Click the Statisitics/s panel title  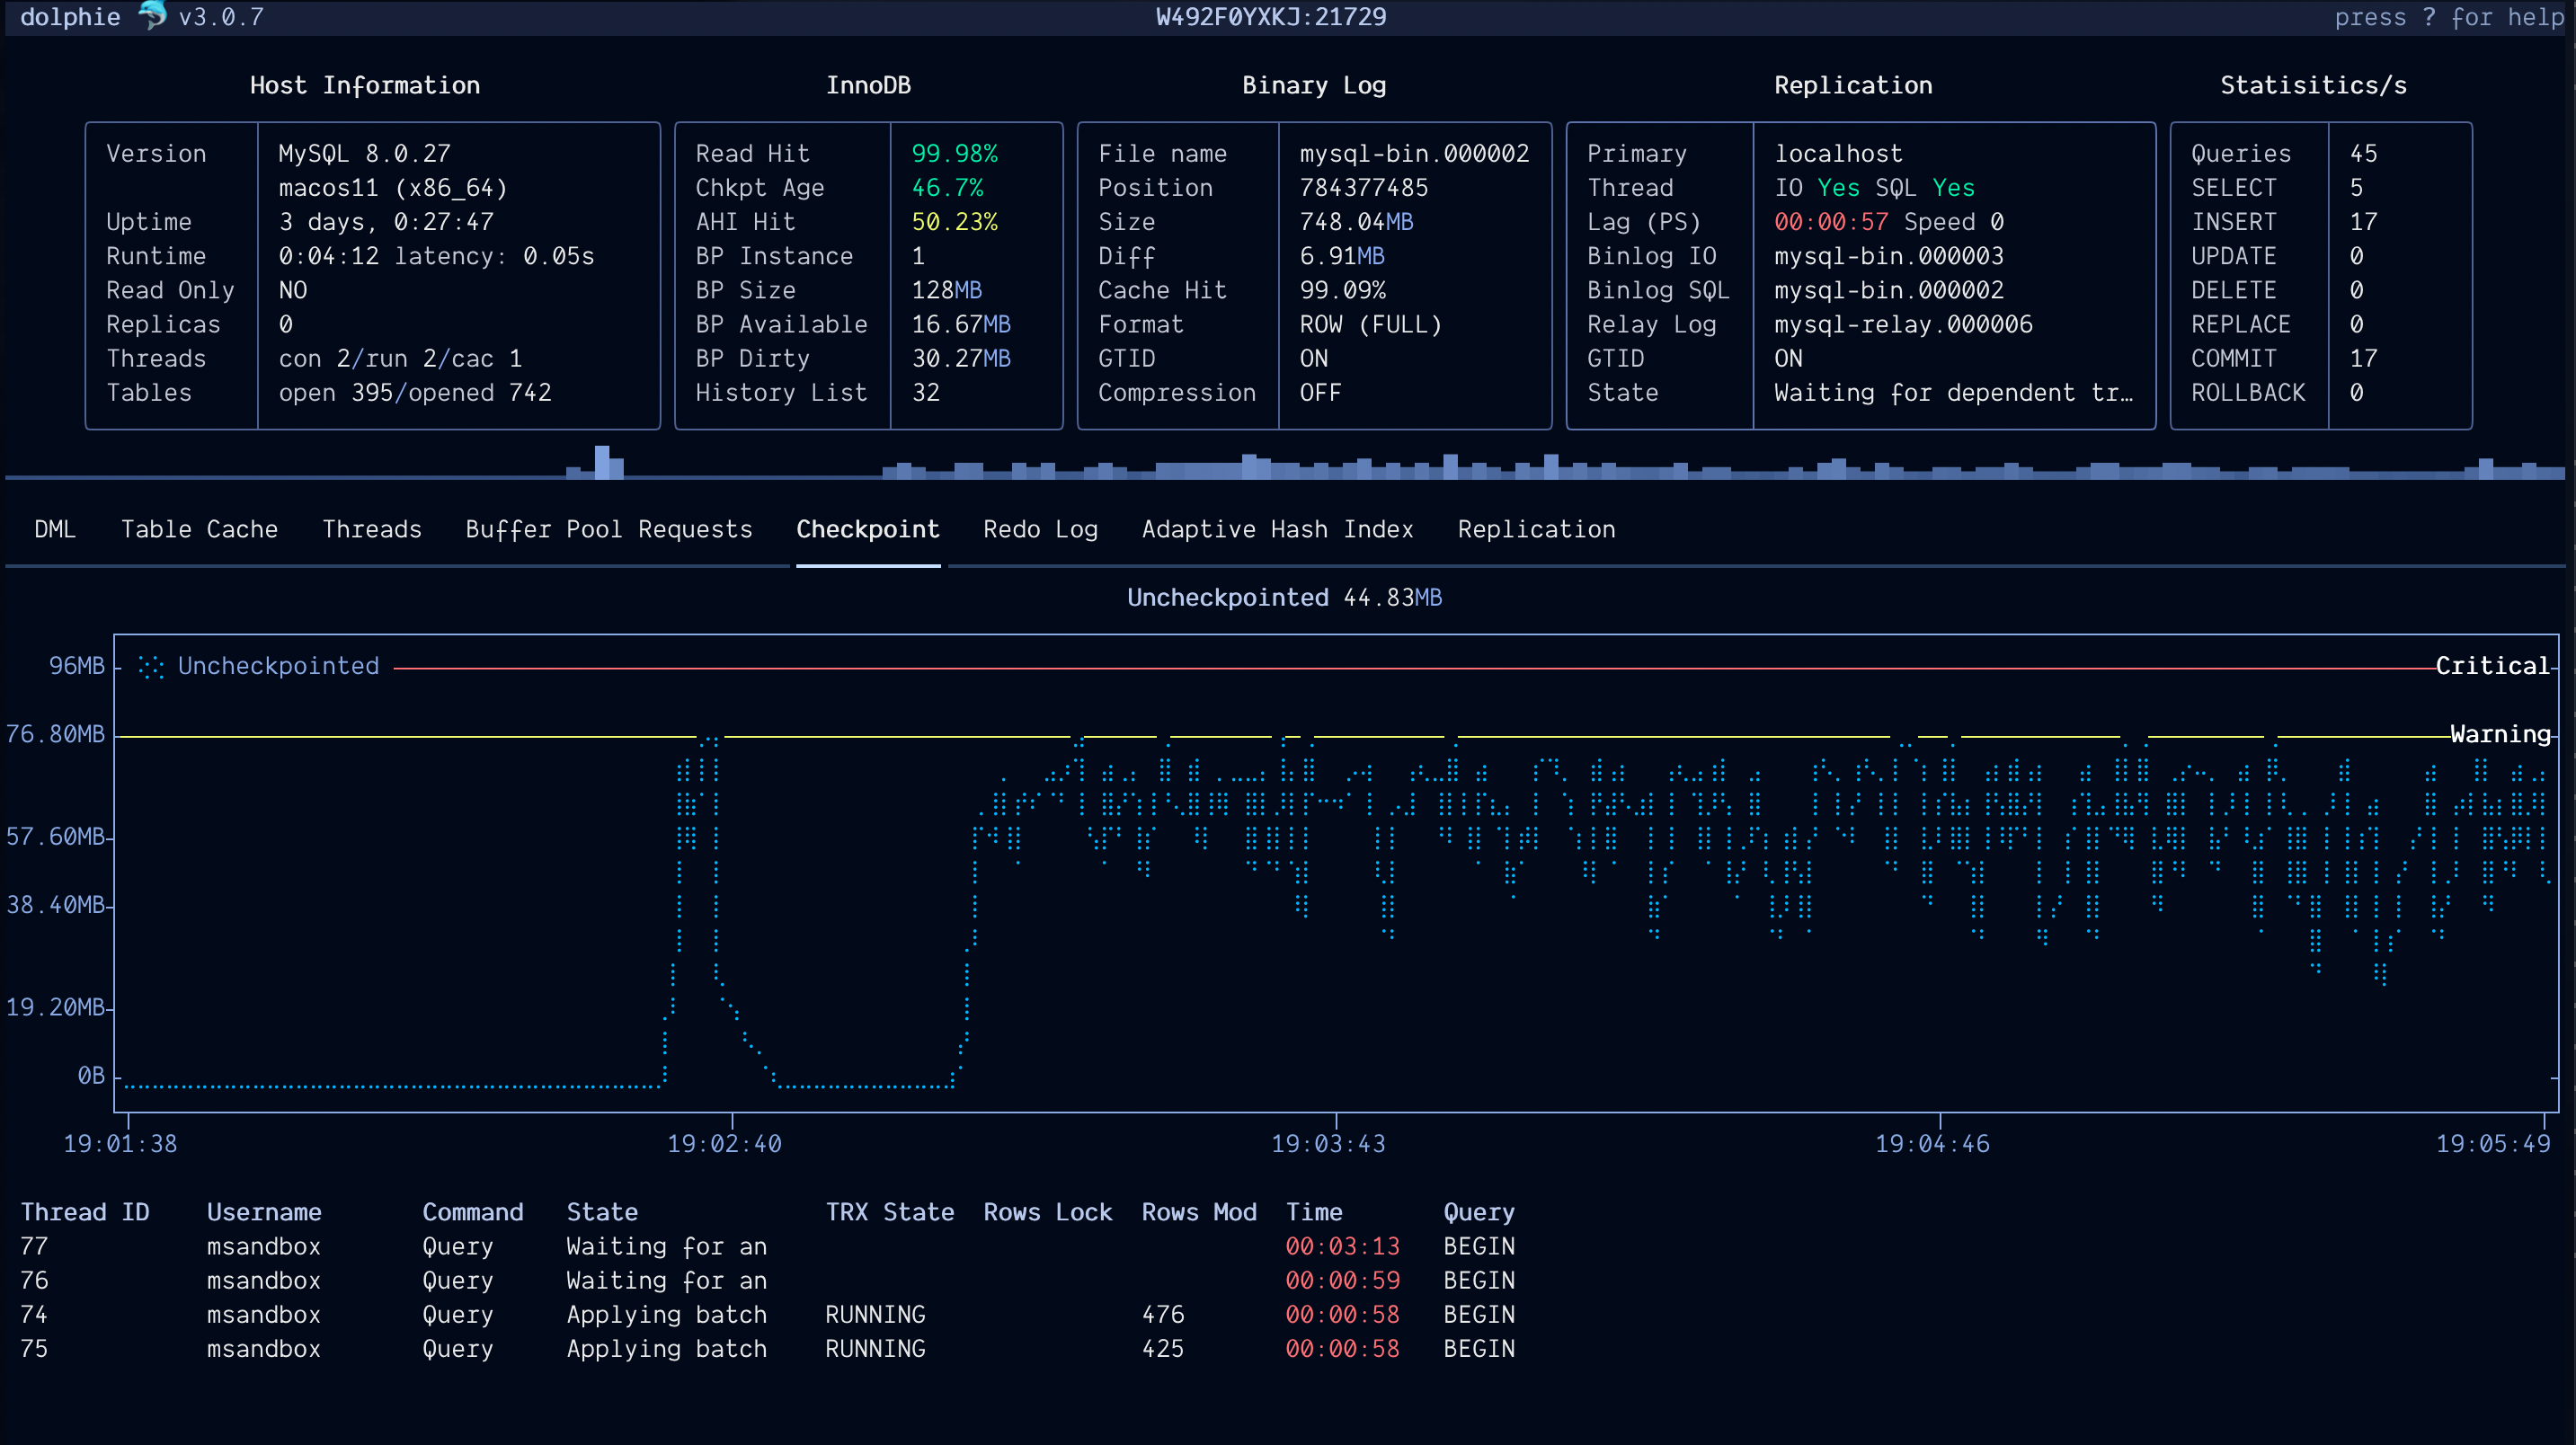[2314, 85]
